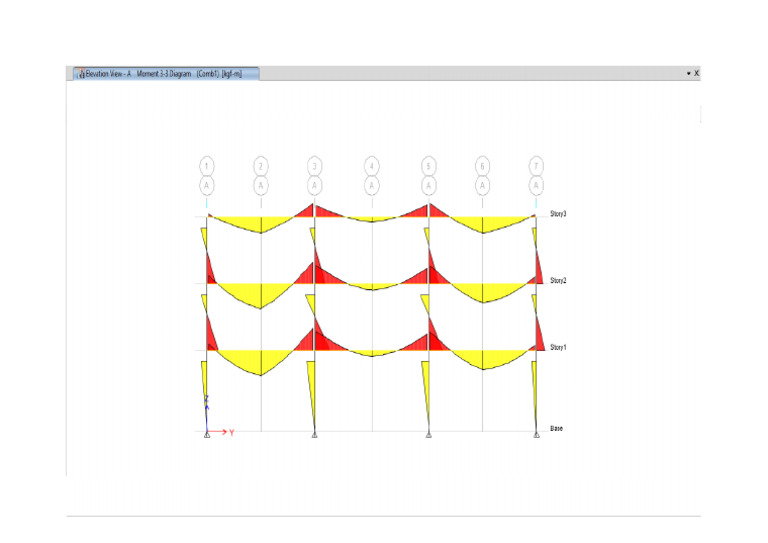Image resolution: width=768 pixels, height=543 pixels.
Task: Select the pinned support at grid 5 base
Action: [429, 434]
